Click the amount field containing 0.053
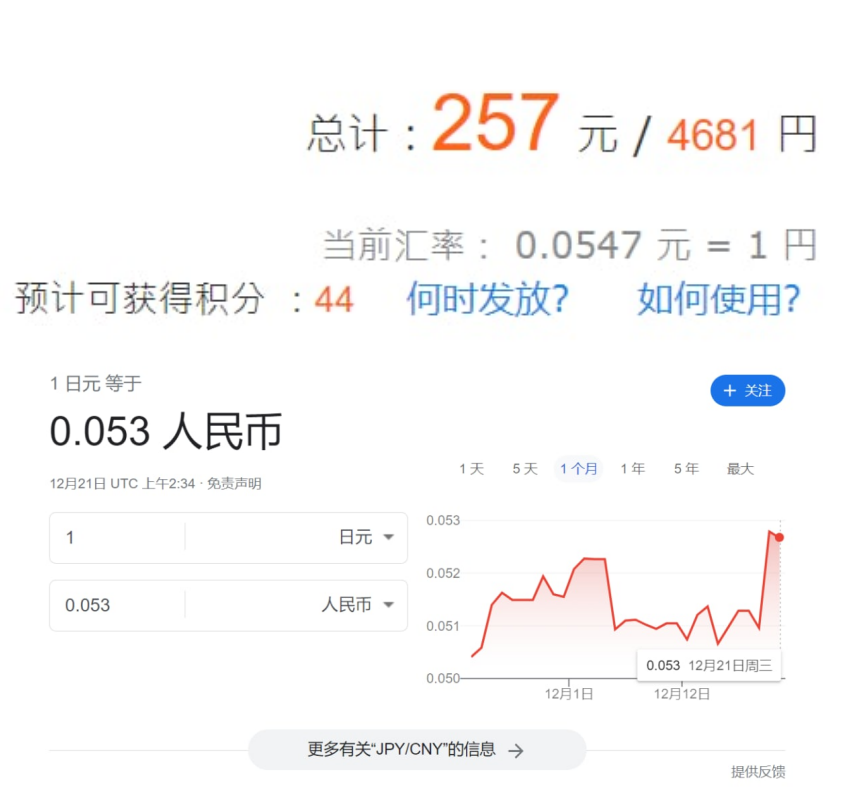The width and height of the screenshot is (854, 805). point(118,605)
